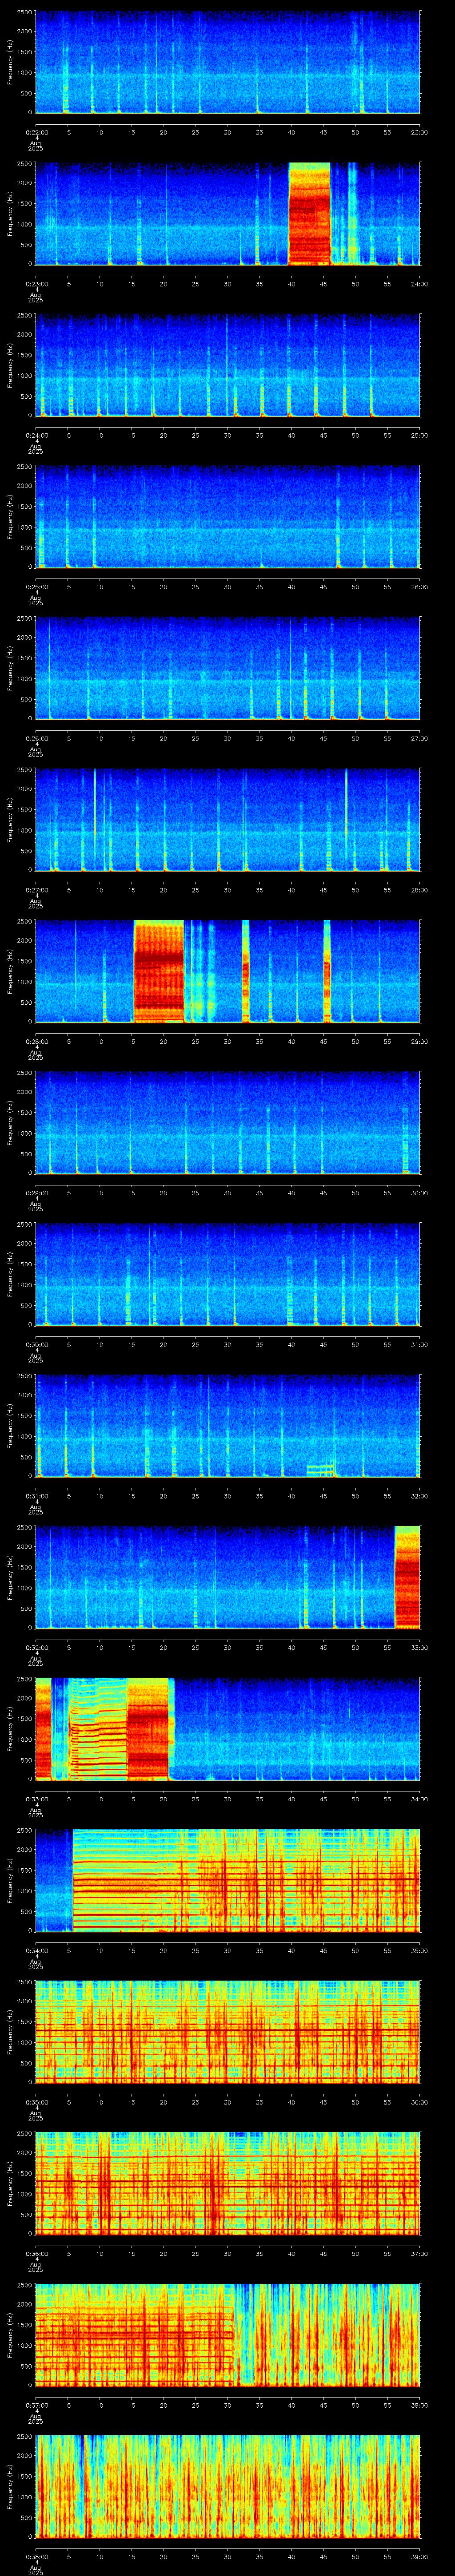Select the small yellow band in 0:31:00 spectrogram
The width and height of the screenshot is (455, 2576).
tap(321, 1470)
